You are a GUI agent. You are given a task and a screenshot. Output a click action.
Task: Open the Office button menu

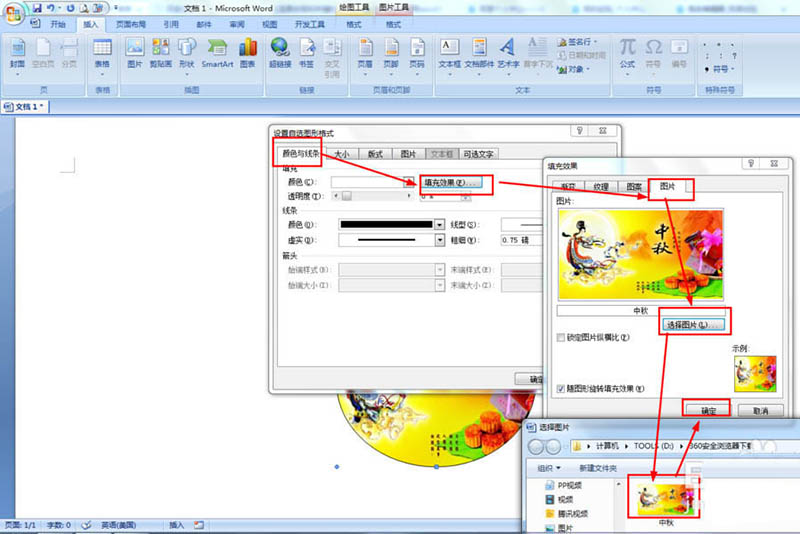(x=14, y=13)
